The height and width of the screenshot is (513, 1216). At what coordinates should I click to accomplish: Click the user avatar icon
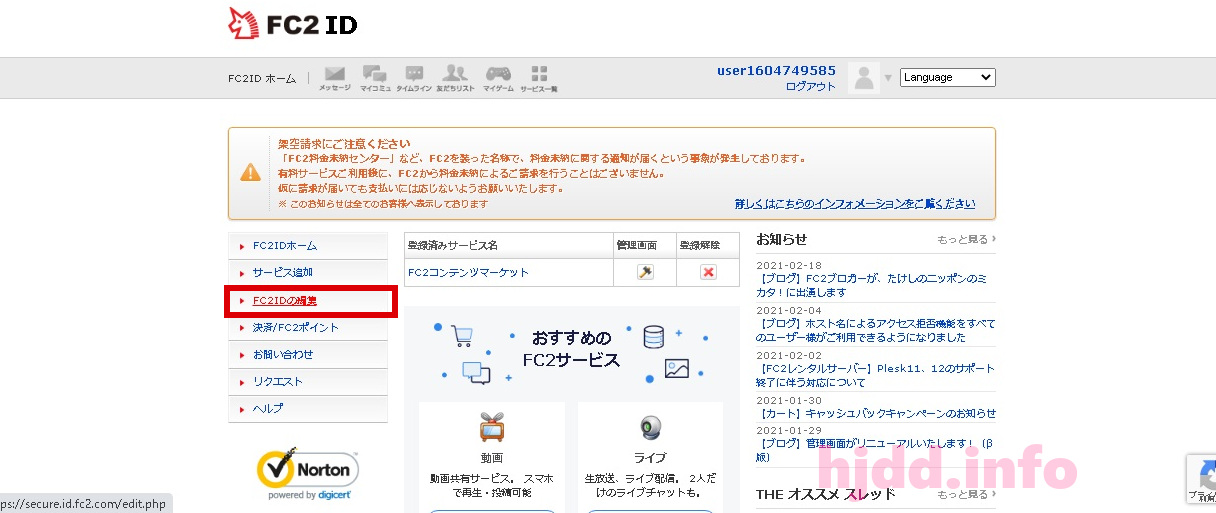coord(864,78)
